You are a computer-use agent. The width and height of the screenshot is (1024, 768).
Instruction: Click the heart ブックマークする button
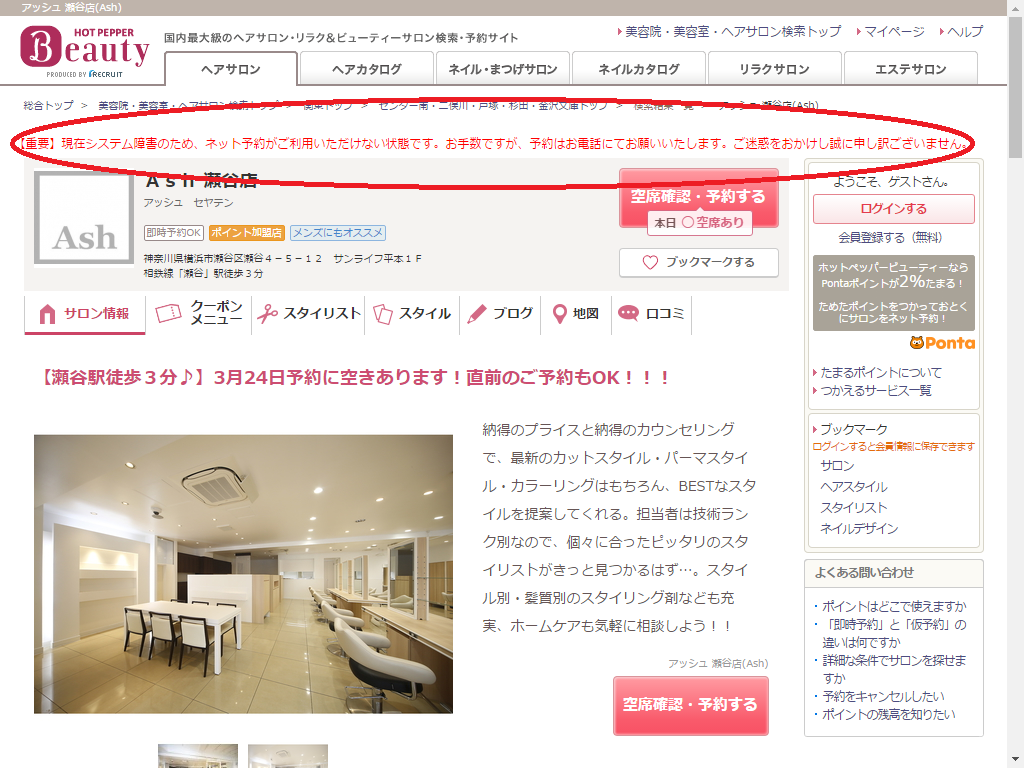[x=699, y=263]
